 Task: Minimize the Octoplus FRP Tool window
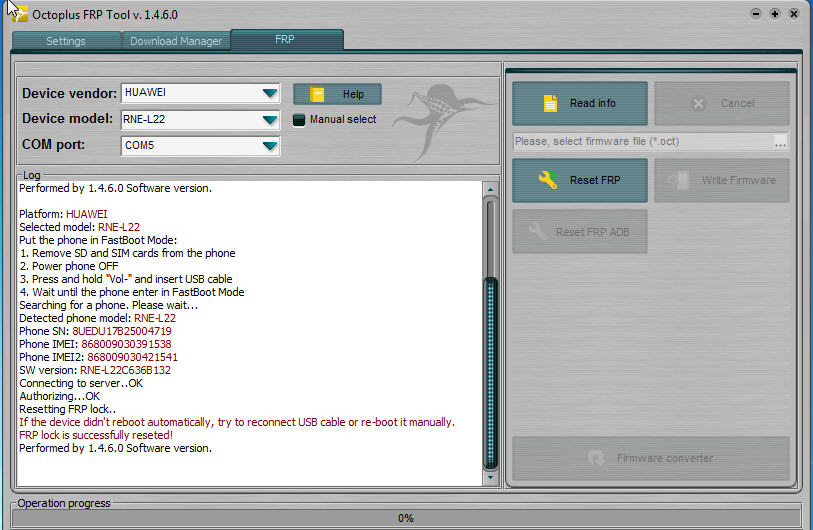pyautogui.click(x=756, y=14)
